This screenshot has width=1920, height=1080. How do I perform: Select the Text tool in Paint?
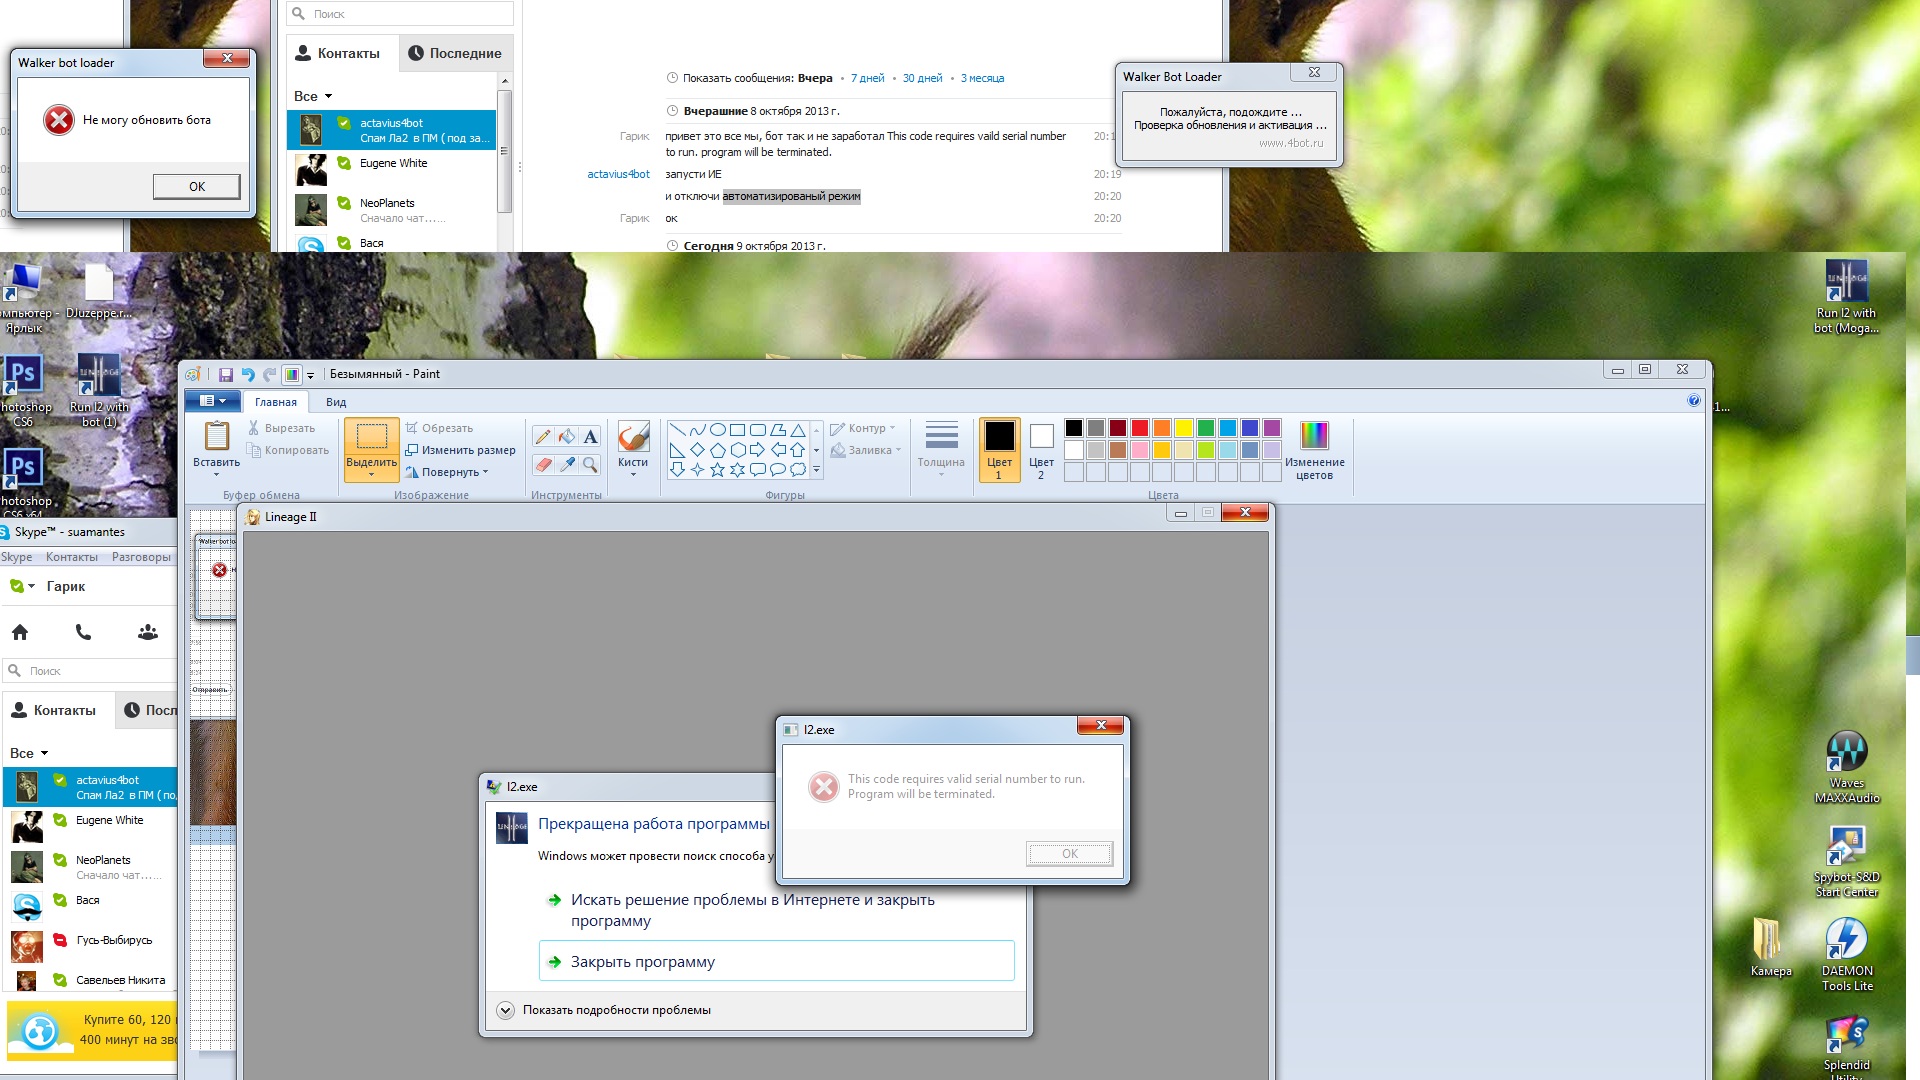(x=591, y=436)
